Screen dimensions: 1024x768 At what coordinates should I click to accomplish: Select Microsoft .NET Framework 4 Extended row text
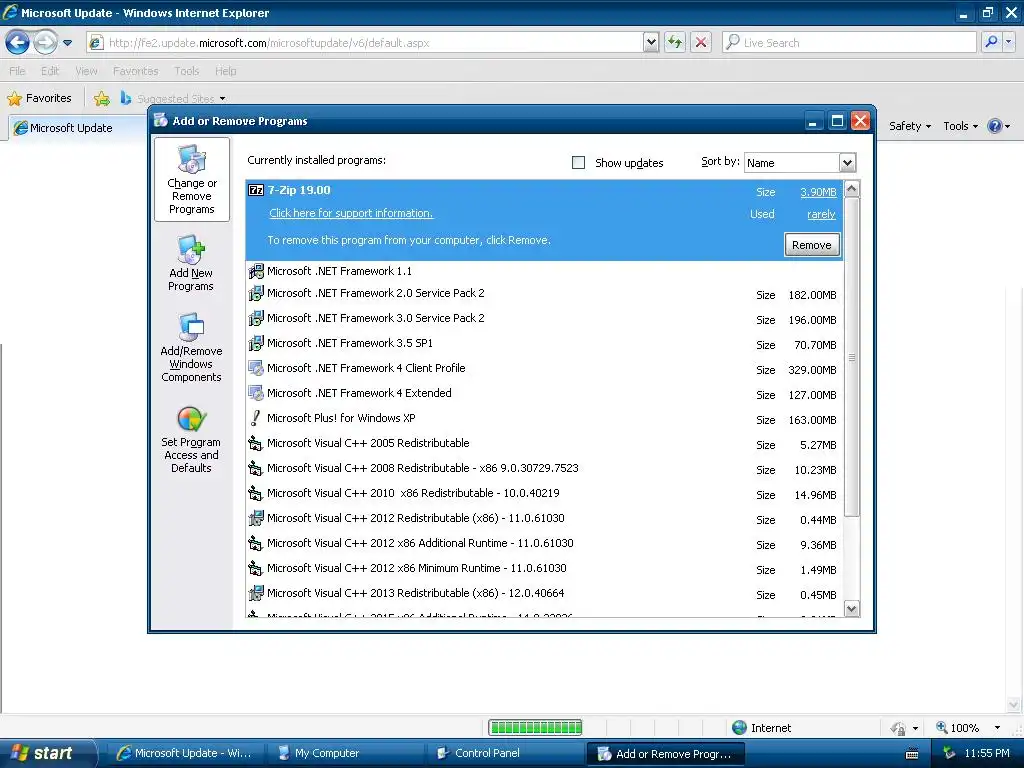[x=359, y=393]
